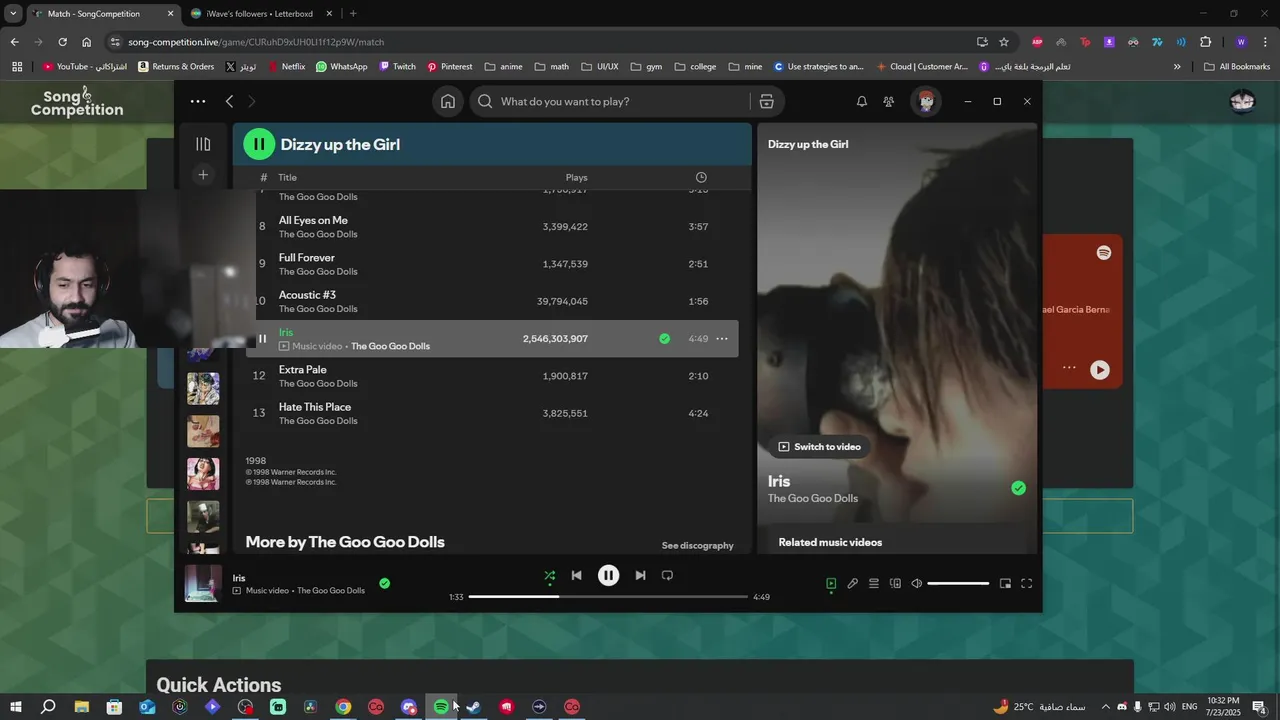1280x720 pixels.
Task: Open the All Bookmarks folder
Action: pos(1237,67)
